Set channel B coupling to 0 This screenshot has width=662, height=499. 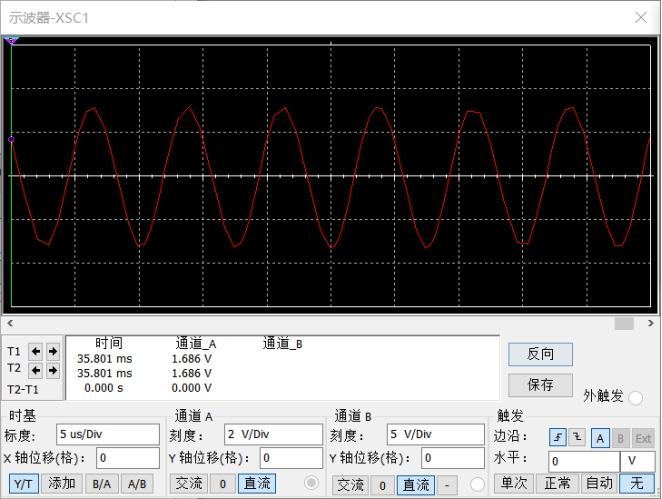383,485
